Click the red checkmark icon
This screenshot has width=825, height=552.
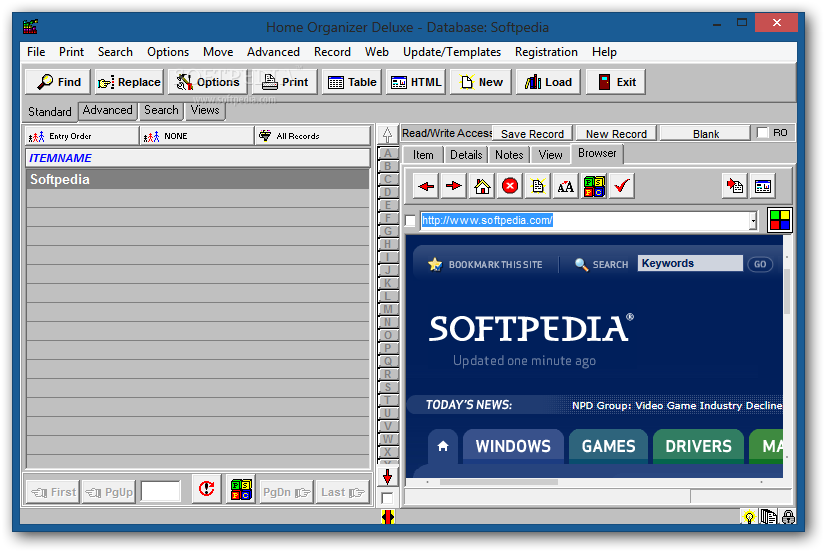(x=622, y=186)
